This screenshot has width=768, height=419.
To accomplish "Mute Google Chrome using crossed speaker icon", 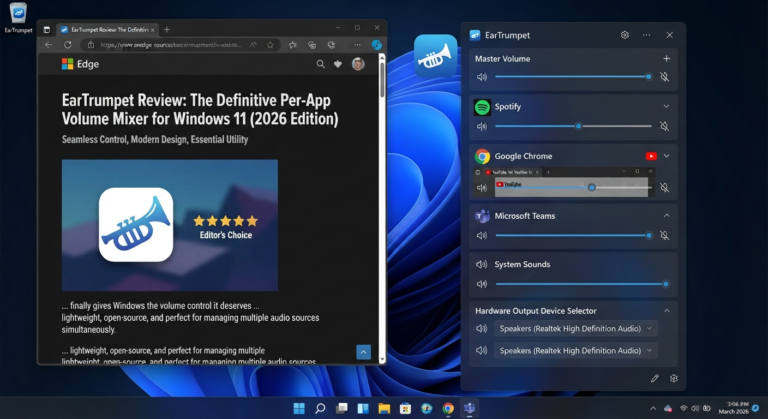I will click(665, 188).
